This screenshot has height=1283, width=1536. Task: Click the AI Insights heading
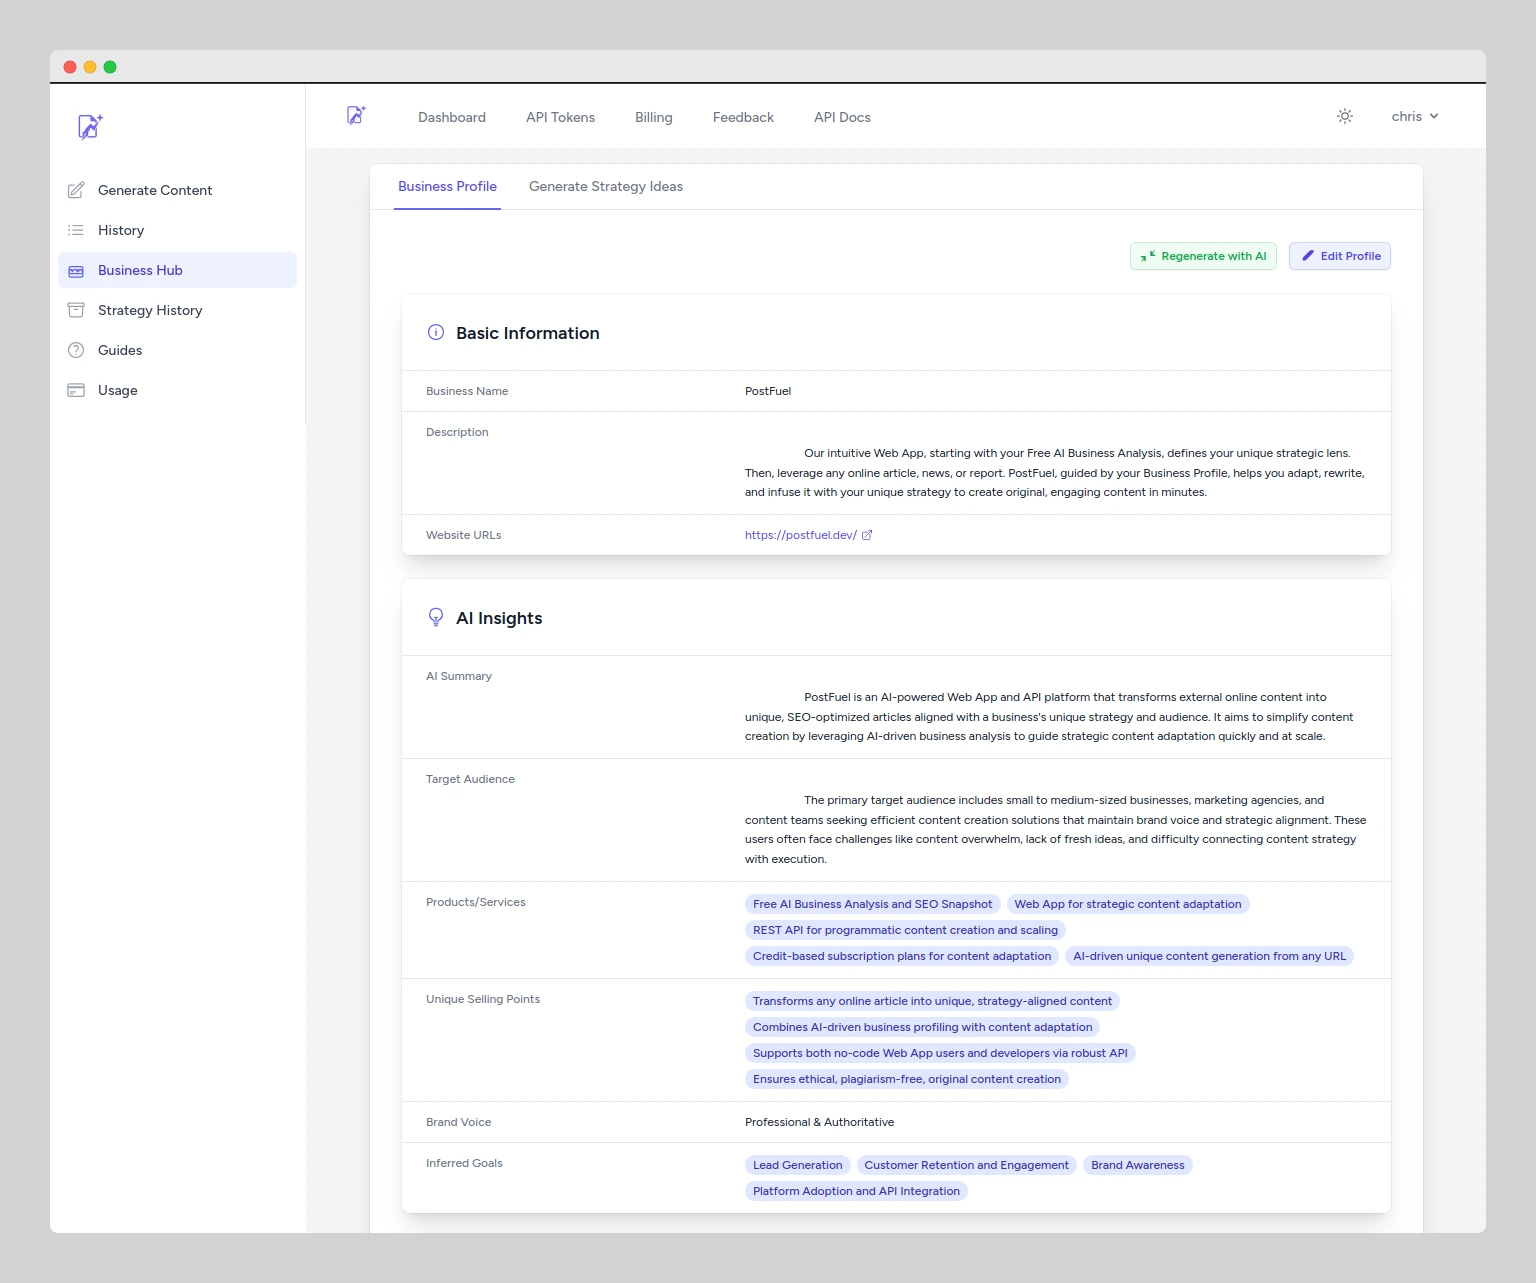click(499, 618)
